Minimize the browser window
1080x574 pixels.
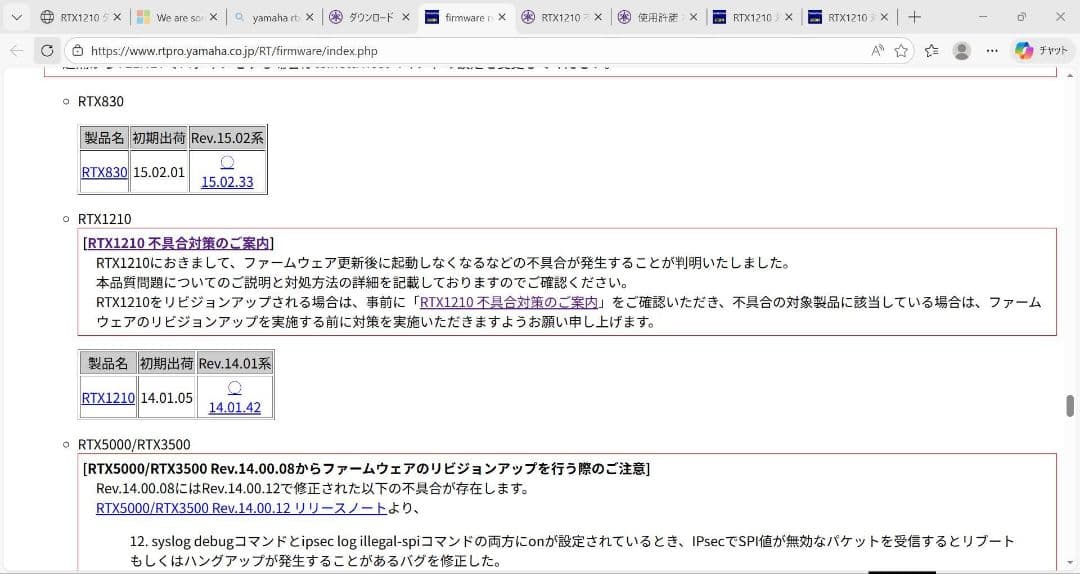pos(983,17)
